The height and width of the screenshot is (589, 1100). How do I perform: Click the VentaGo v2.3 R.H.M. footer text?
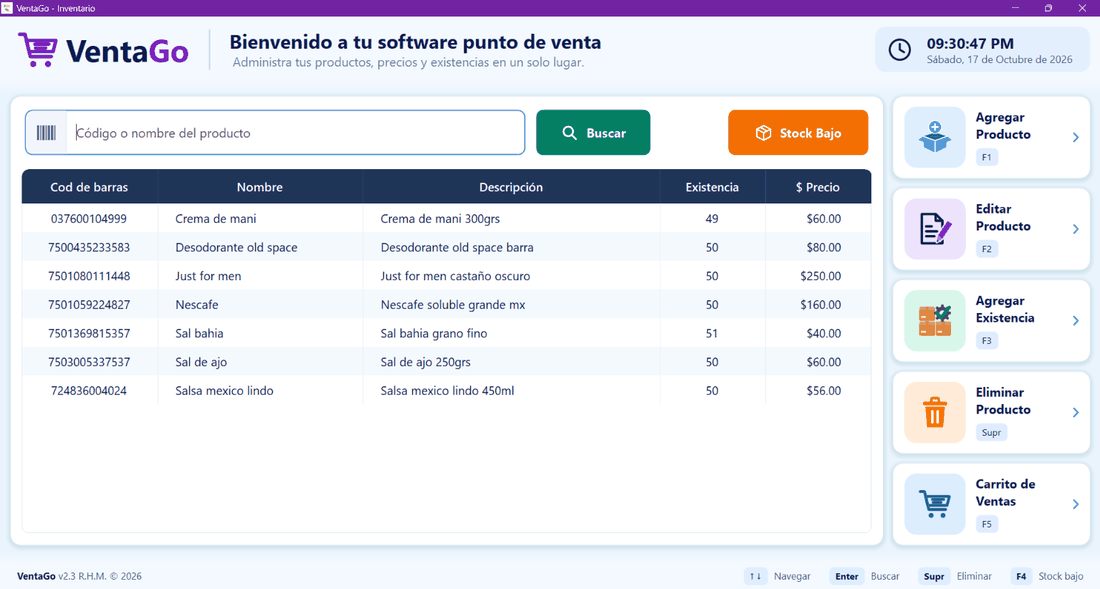click(x=79, y=576)
